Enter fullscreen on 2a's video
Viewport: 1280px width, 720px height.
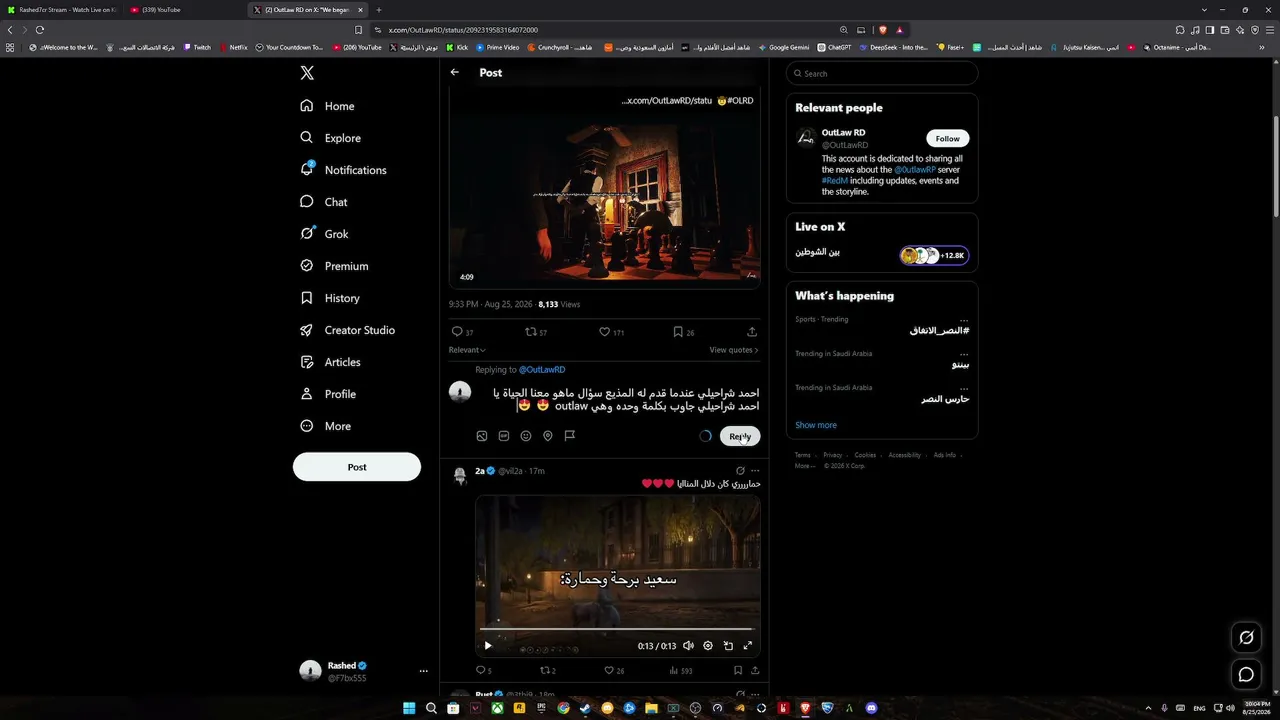pos(748,646)
